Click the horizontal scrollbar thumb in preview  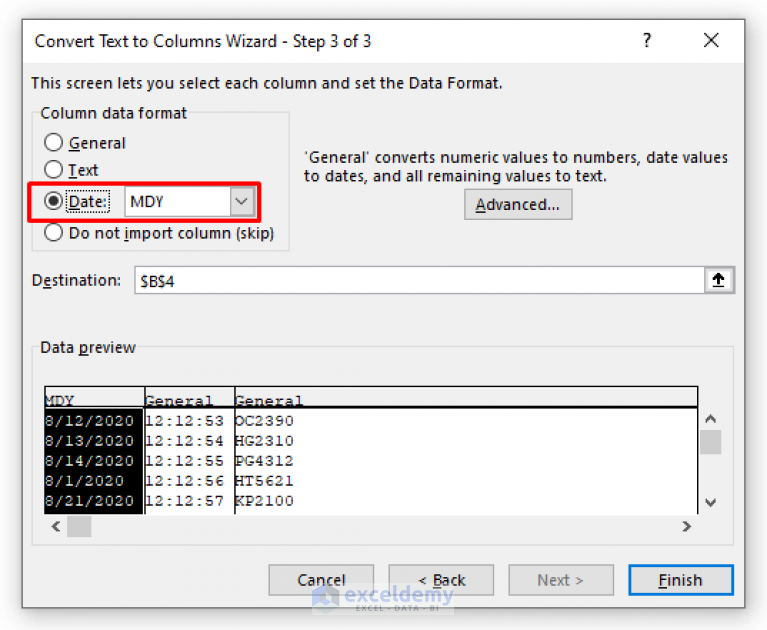coord(79,526)
